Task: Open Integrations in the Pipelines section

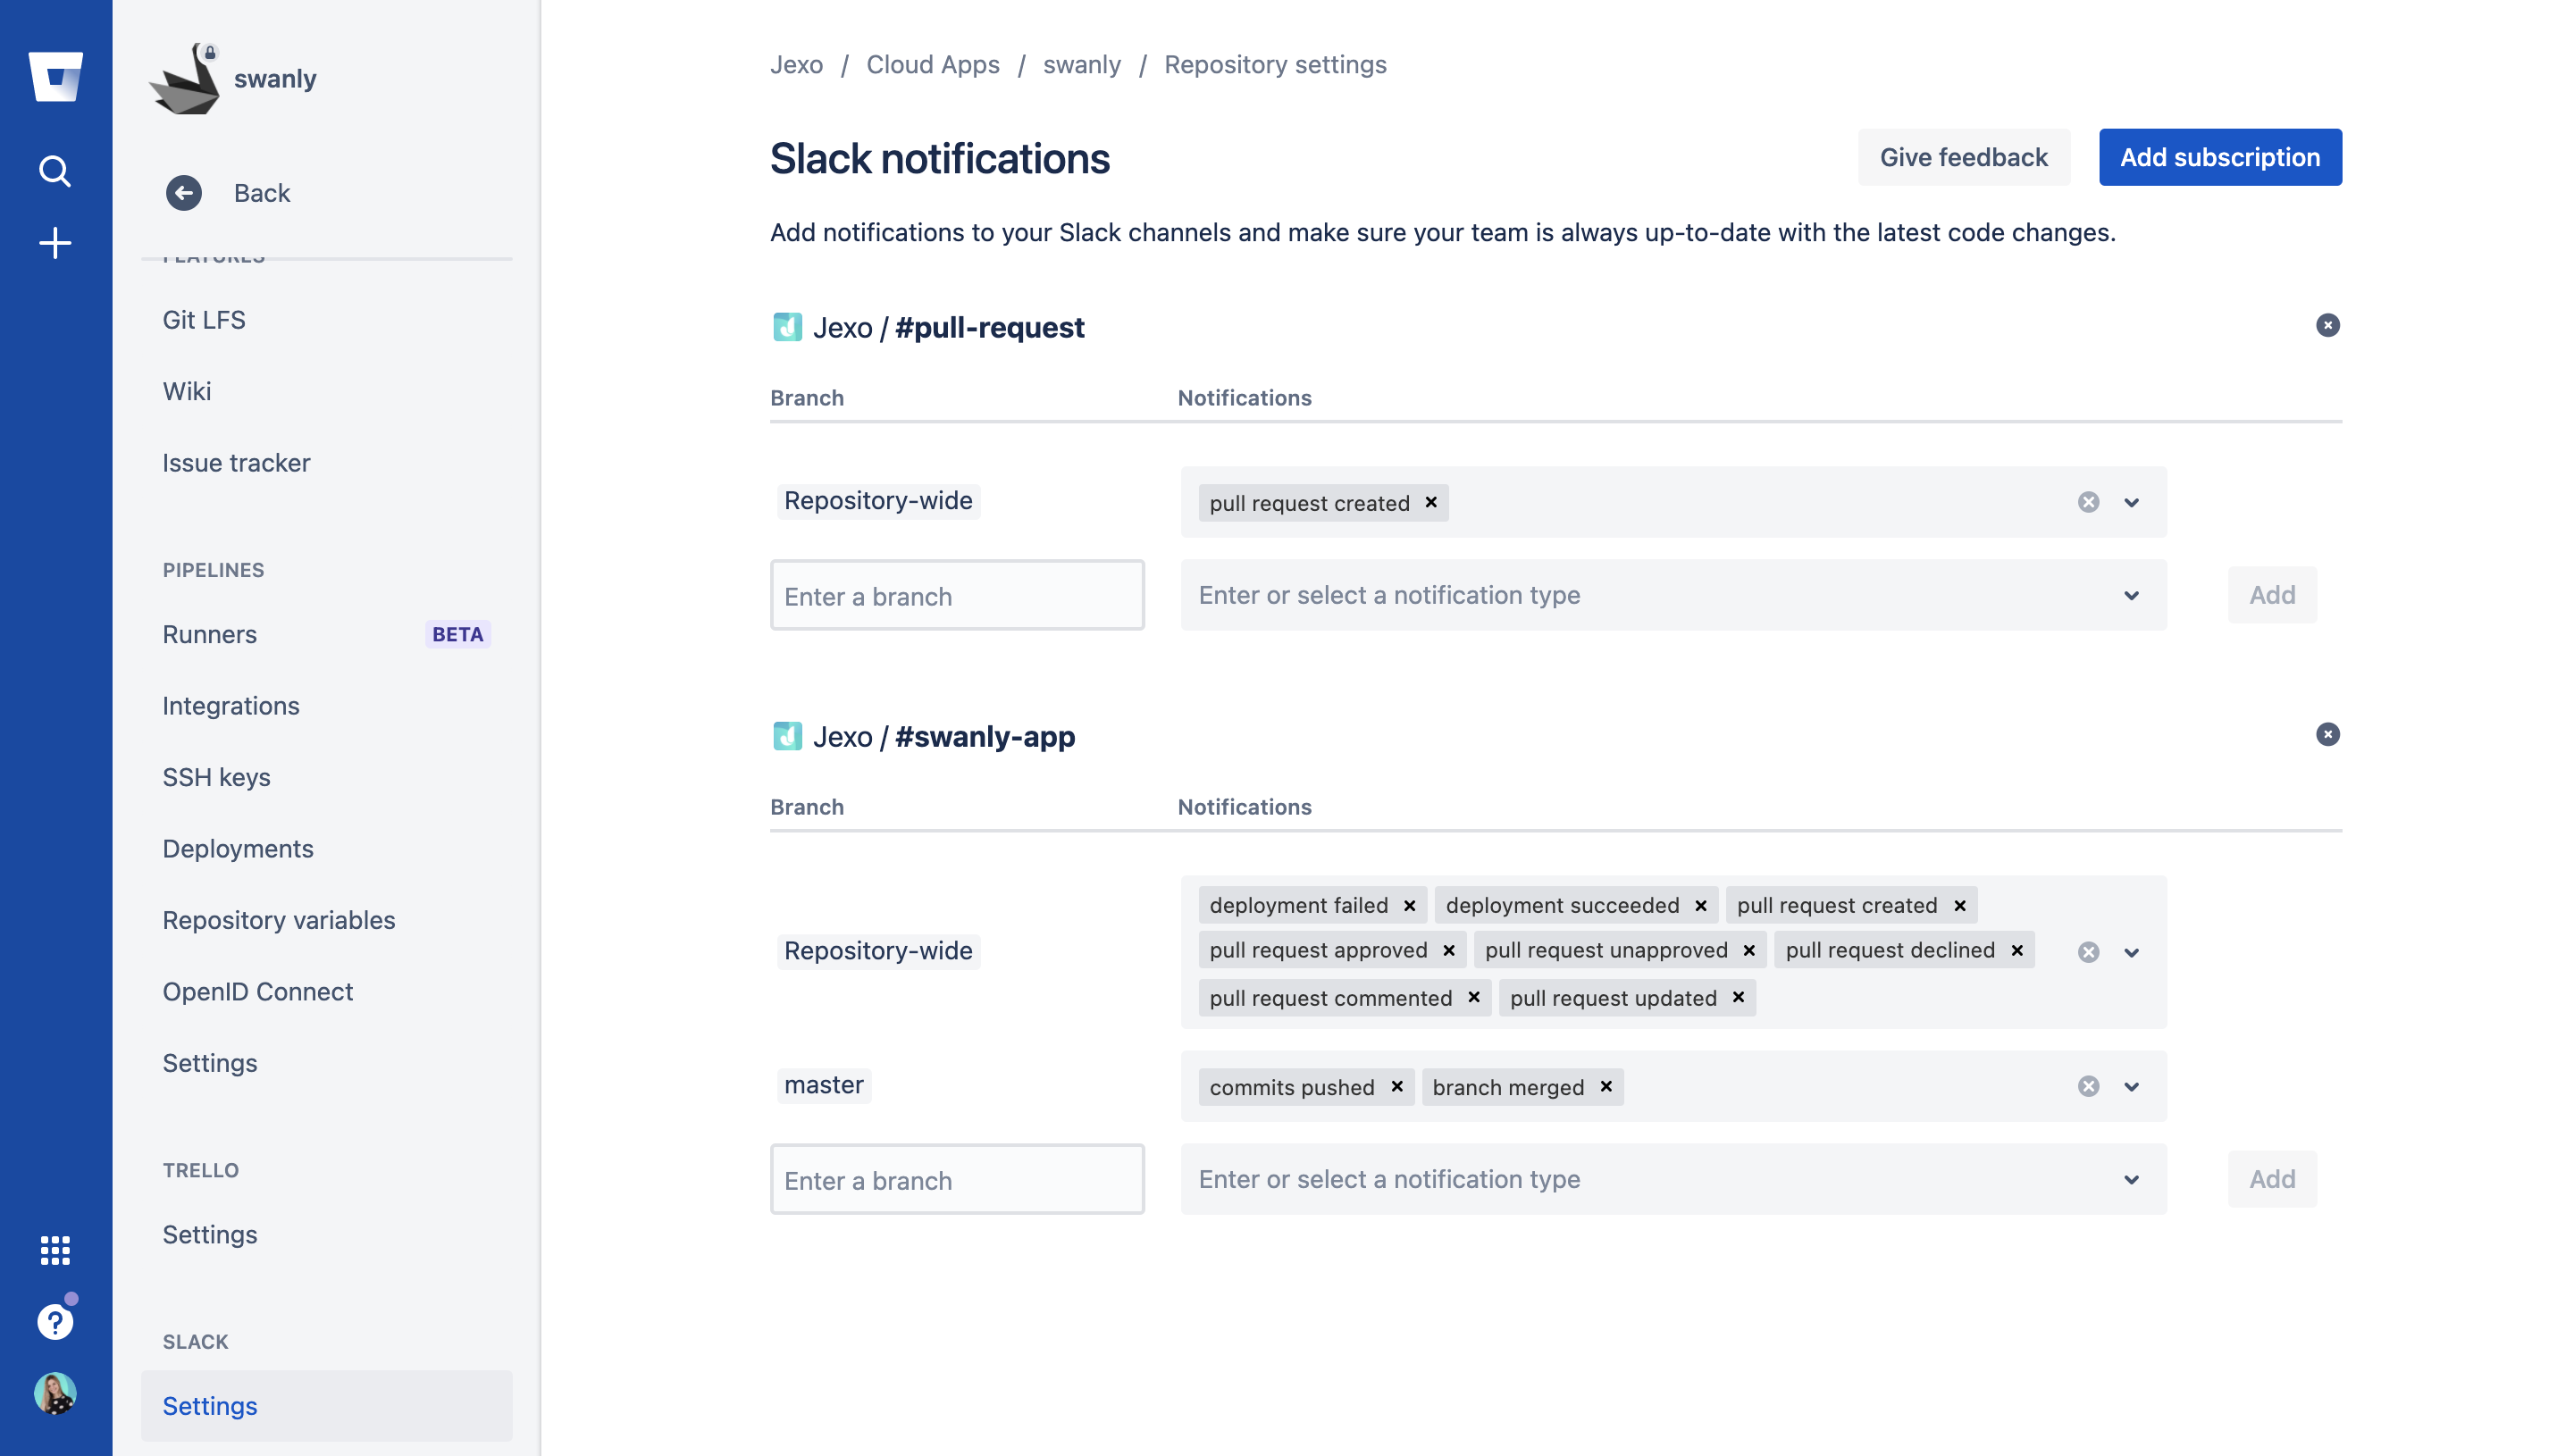Action: point(231,705)
